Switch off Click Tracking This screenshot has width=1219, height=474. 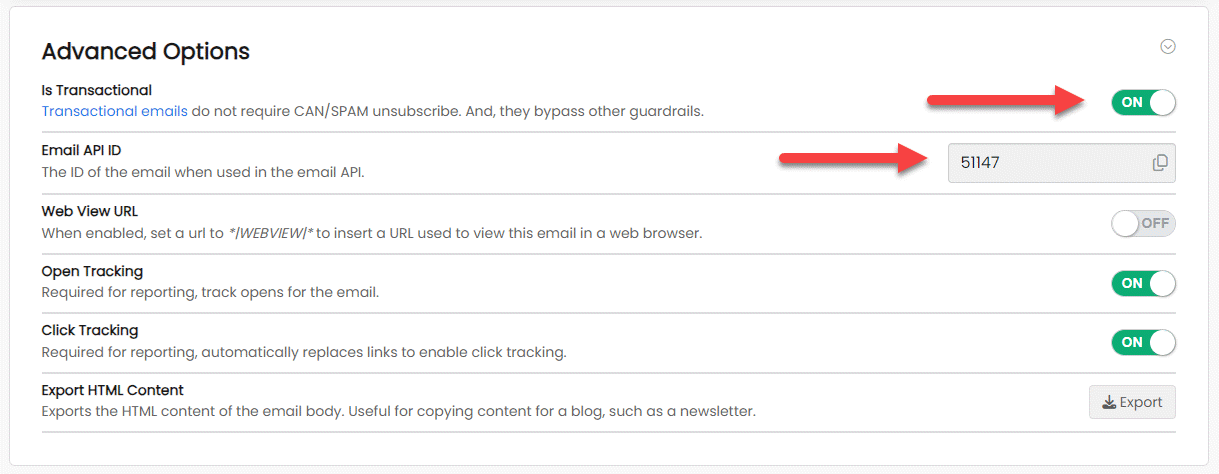tap(1143, 342)
